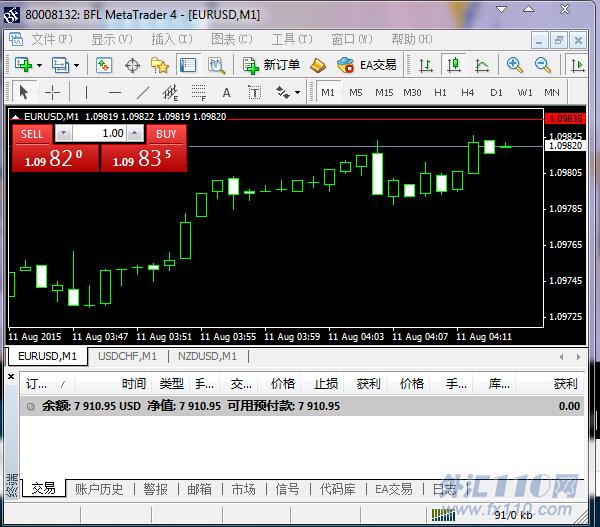Select the vertical line drawing tool

86,92
